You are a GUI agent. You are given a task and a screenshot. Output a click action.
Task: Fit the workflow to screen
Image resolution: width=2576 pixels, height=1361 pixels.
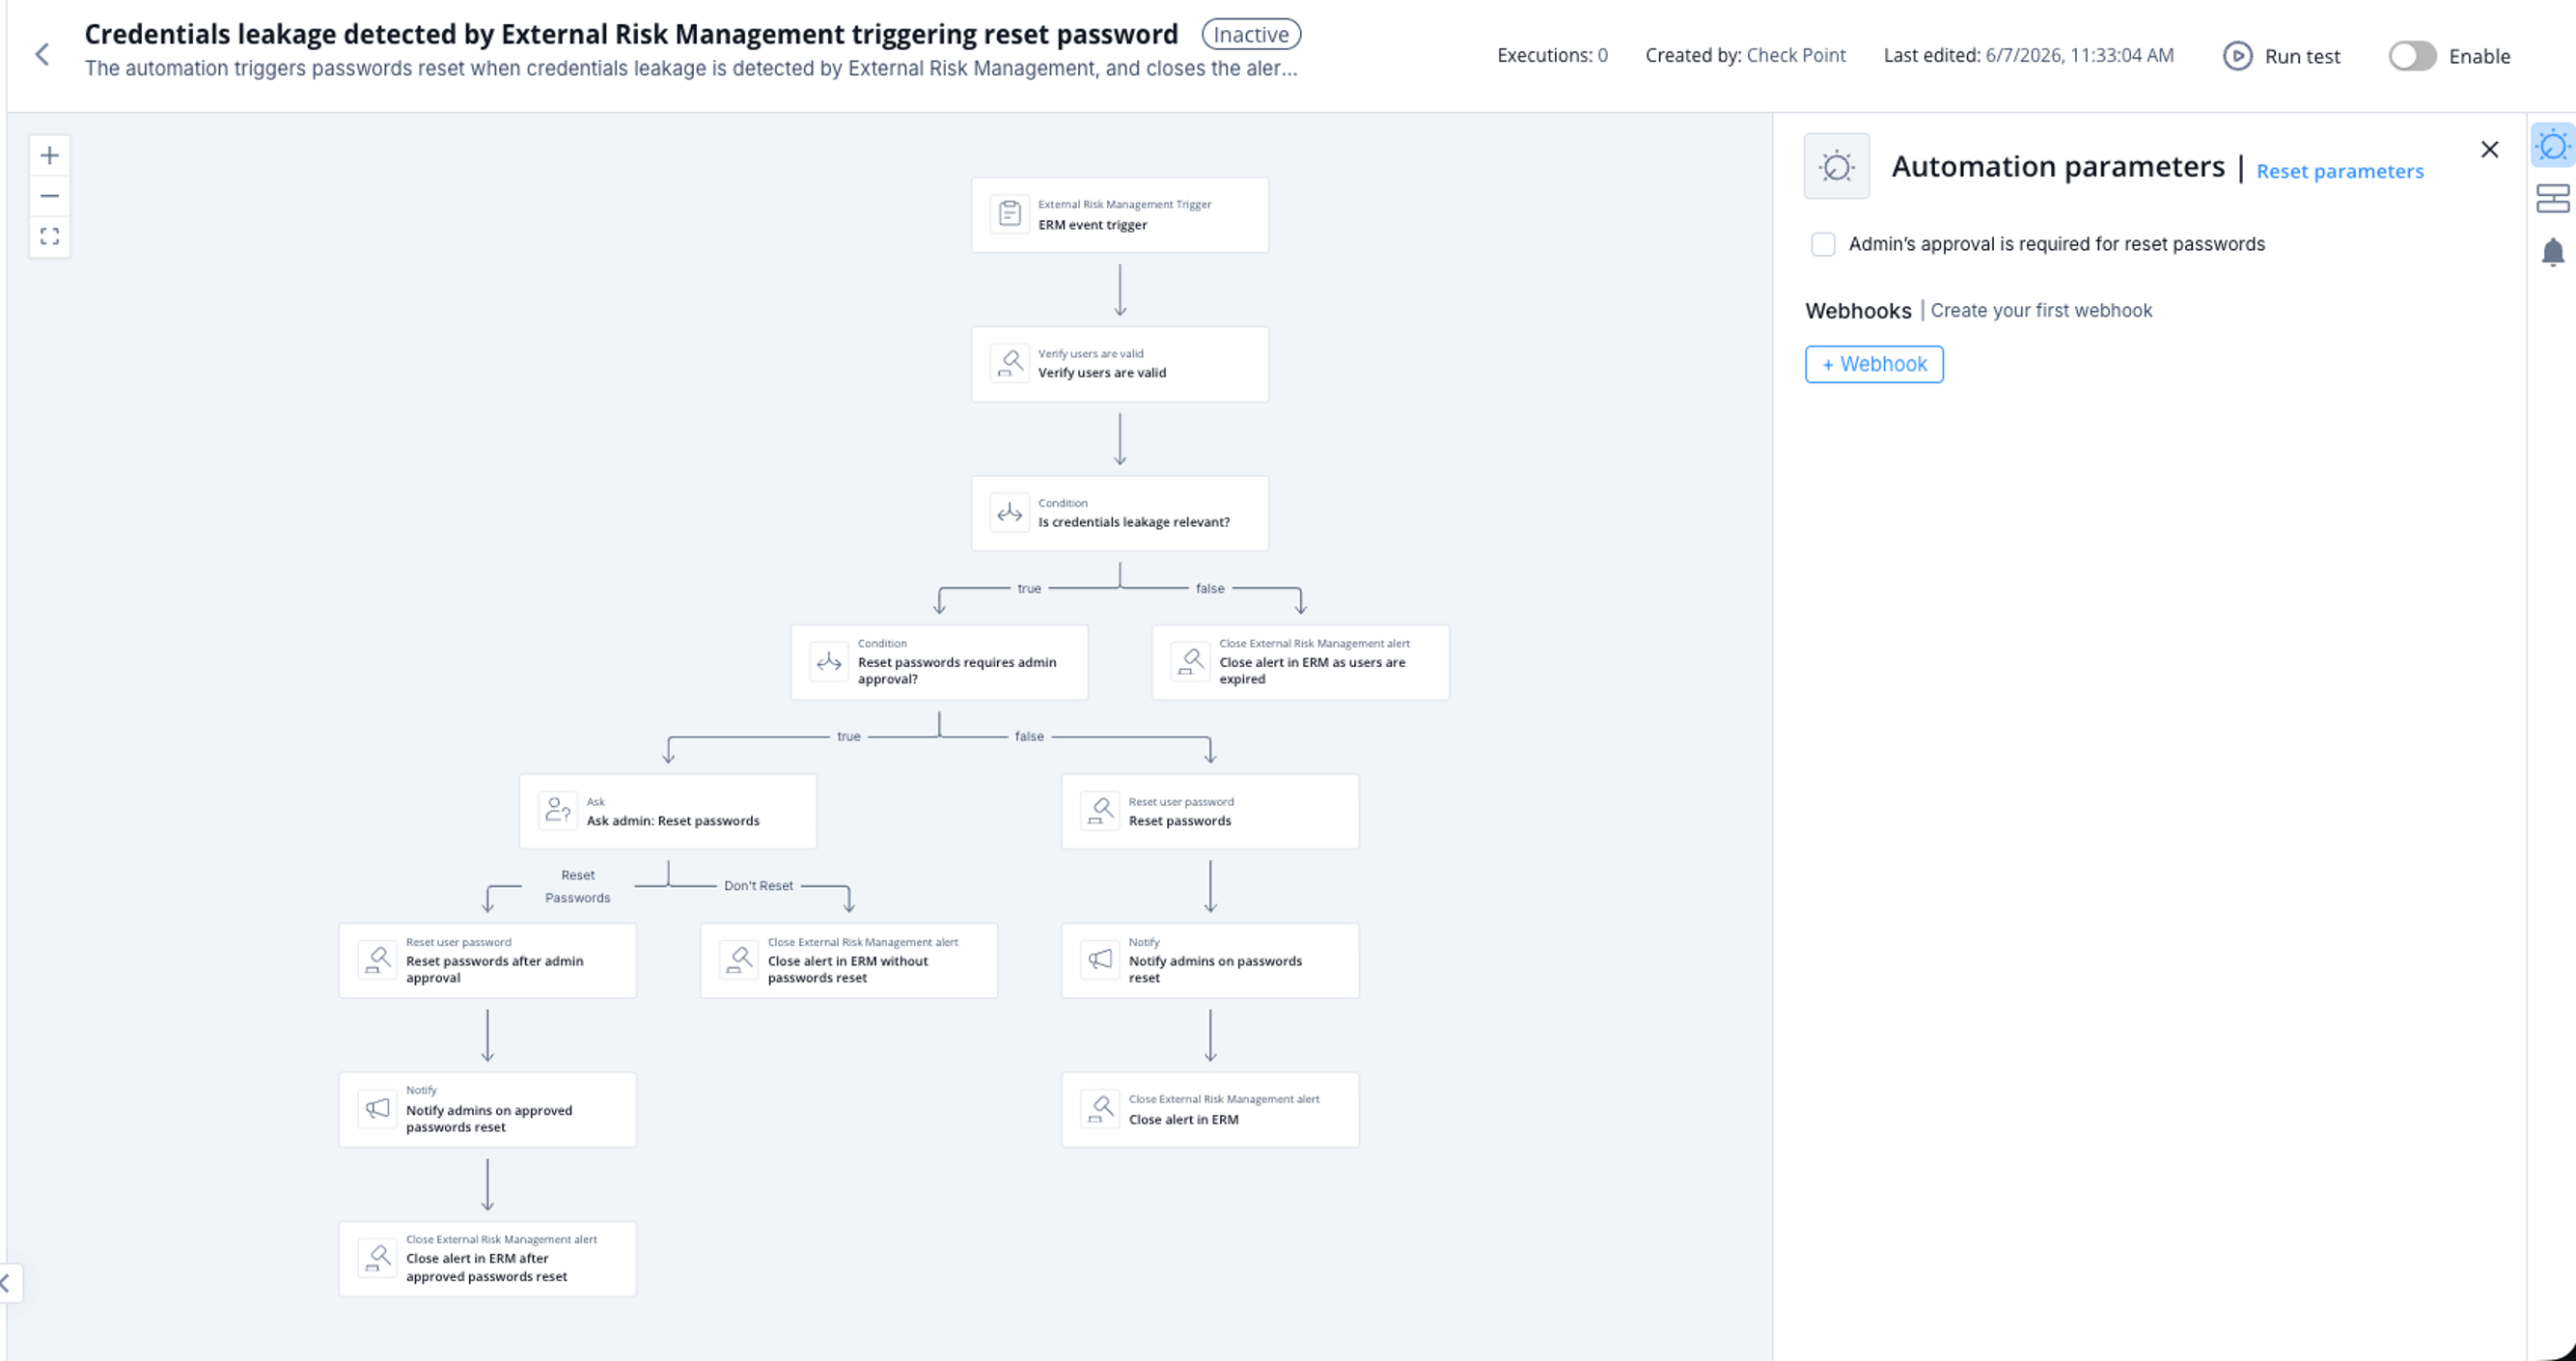pos(49,236)
